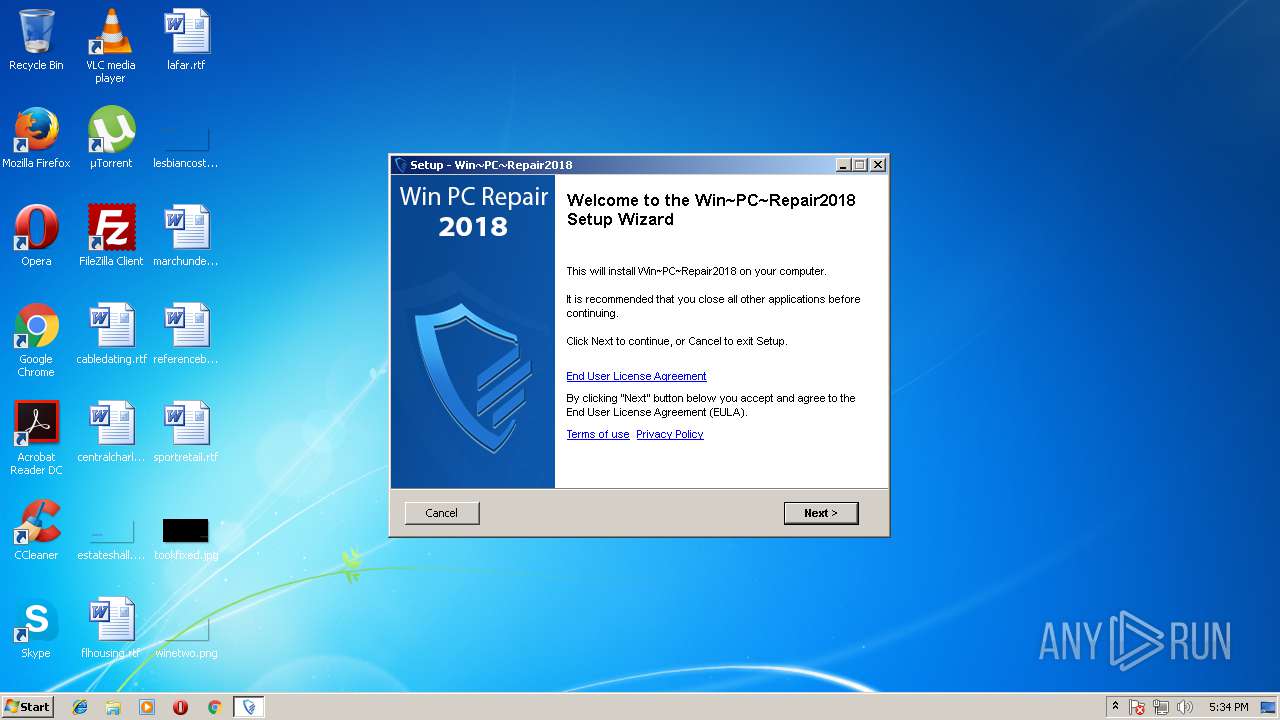The image size is (1280, 720).
Task: Launch Chrome from the taskbar
Action: [214, 707]
